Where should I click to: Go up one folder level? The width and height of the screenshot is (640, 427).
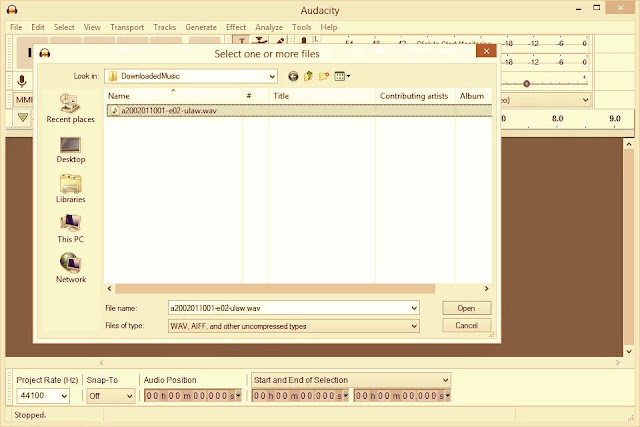309,76
